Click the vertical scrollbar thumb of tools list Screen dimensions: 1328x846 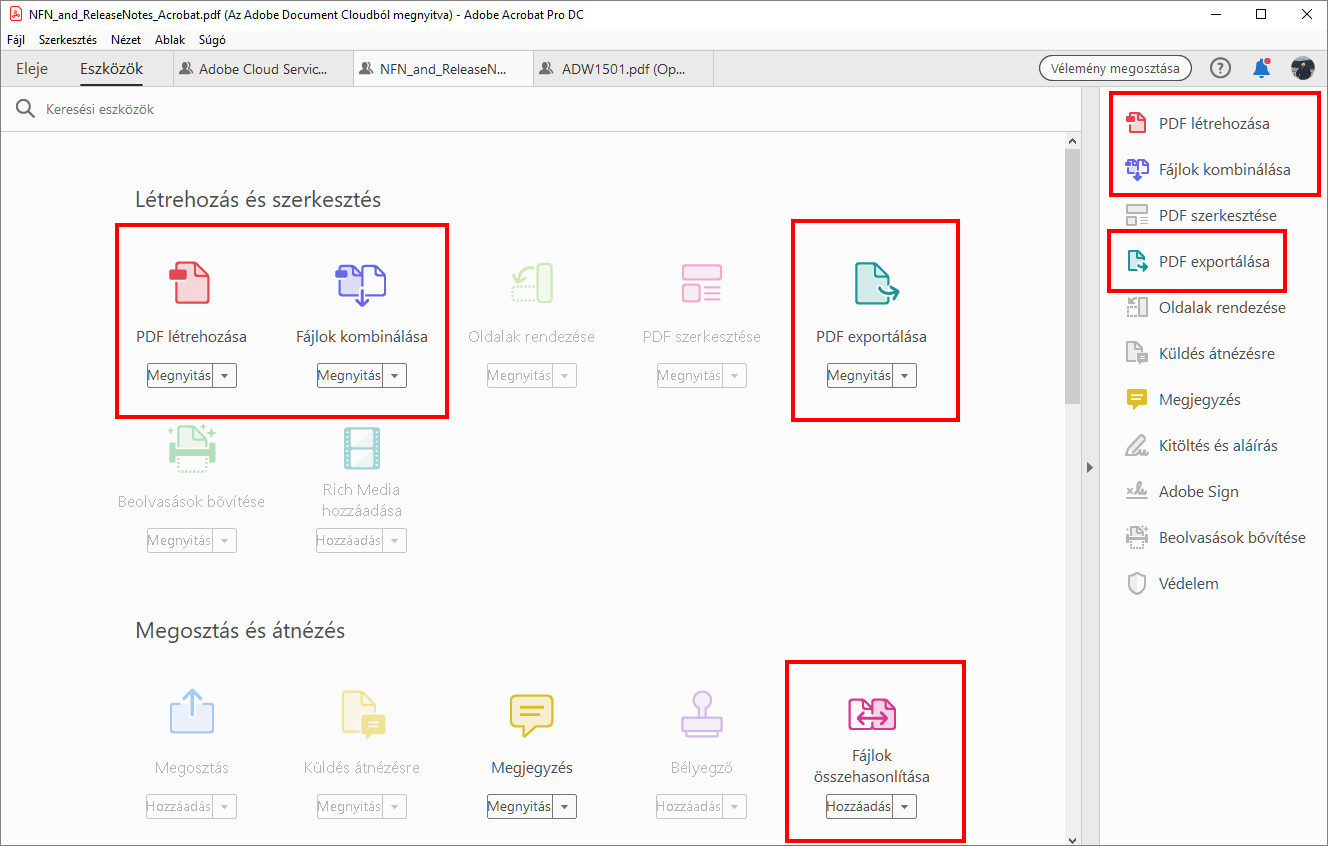pyautogui.click(x=1072, y=278)
